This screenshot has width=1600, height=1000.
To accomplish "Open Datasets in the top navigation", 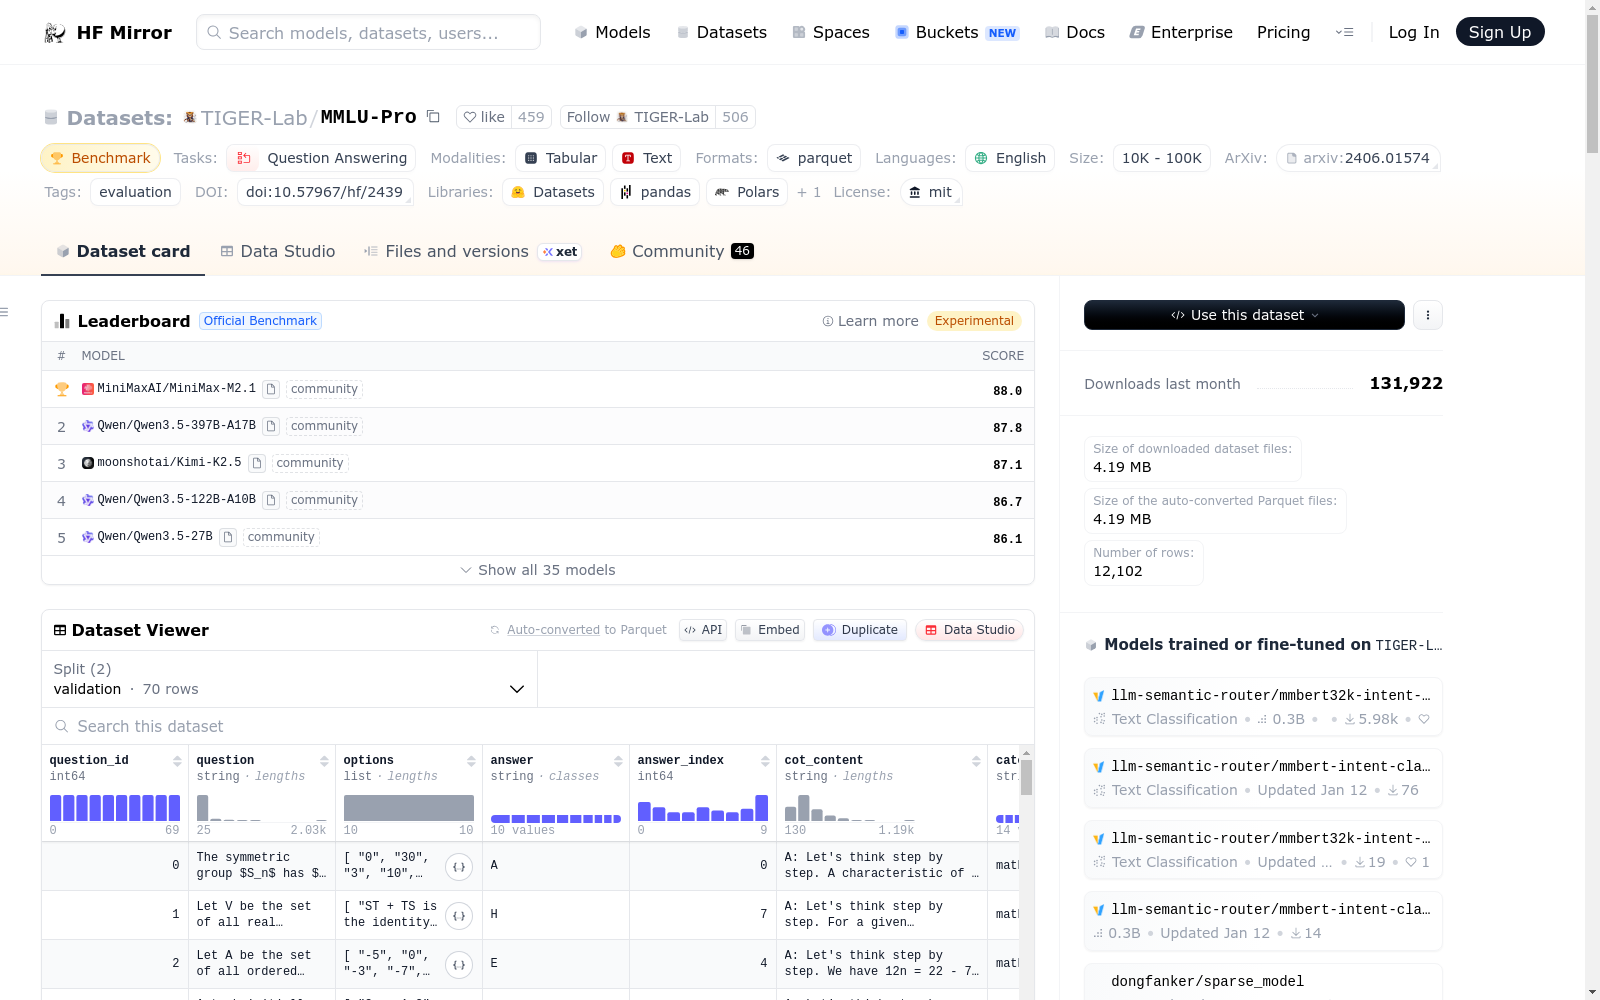I will pos(722,32).
